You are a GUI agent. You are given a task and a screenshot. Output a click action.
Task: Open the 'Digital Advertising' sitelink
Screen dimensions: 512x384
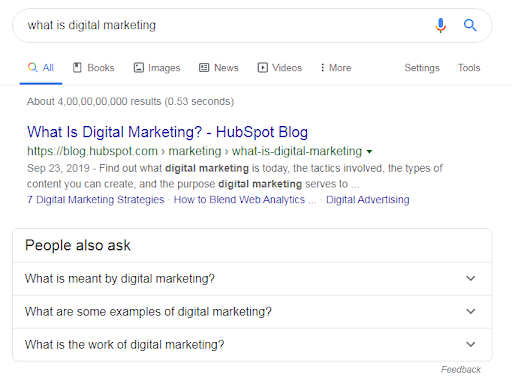coord(368,200)
